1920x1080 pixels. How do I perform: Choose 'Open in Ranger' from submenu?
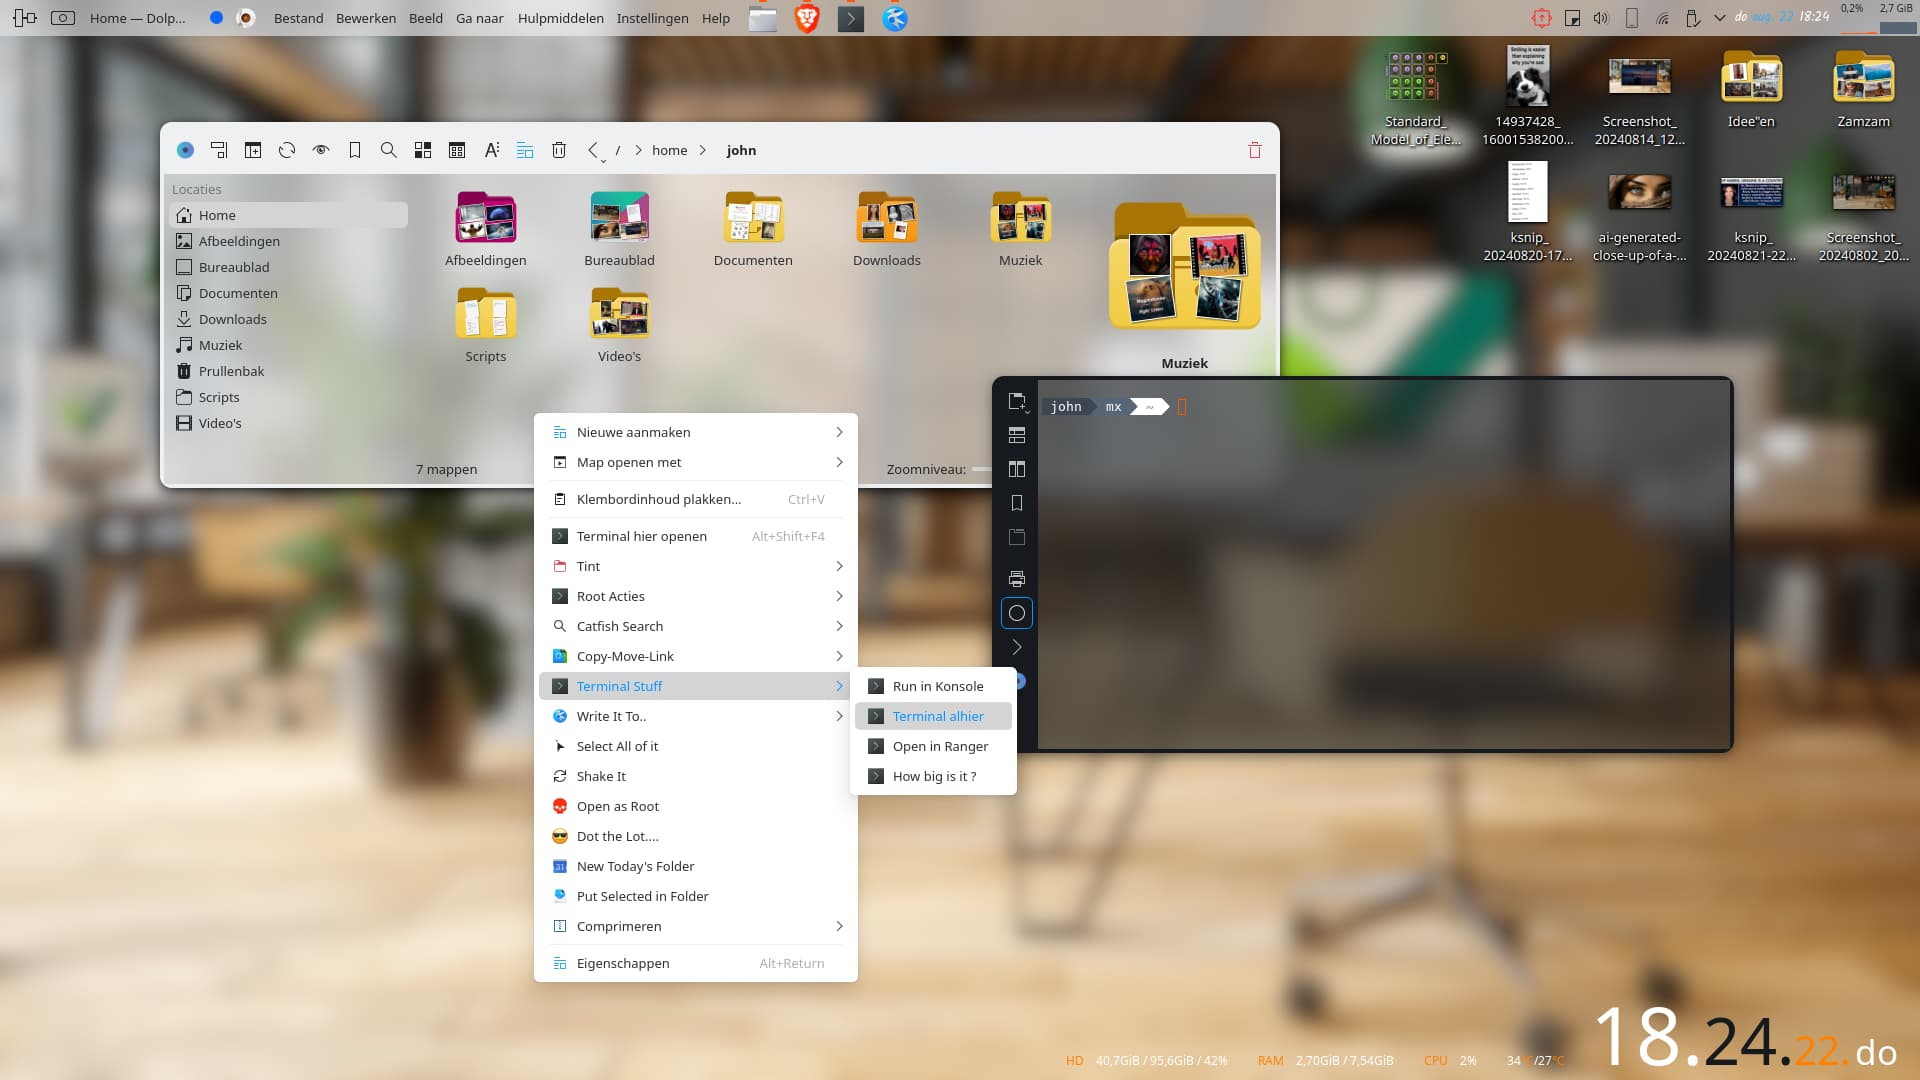[x=933, y=746]
